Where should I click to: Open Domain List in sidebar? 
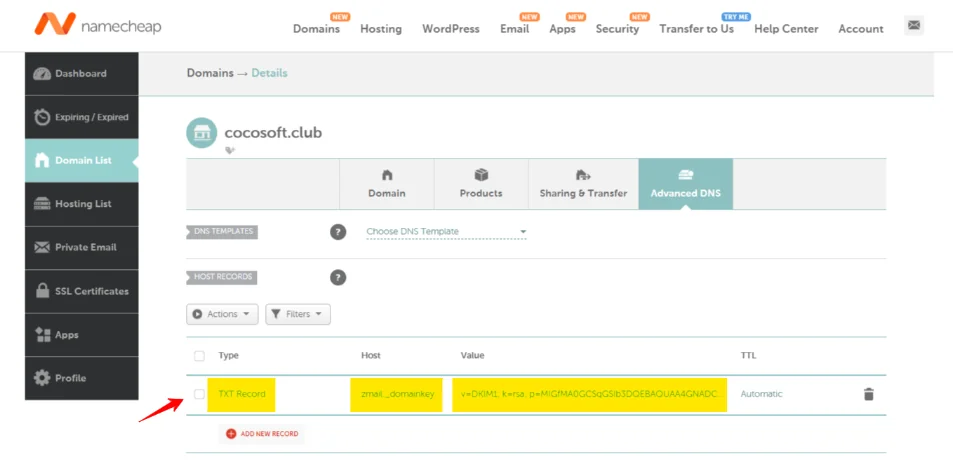tap(81, 160)
